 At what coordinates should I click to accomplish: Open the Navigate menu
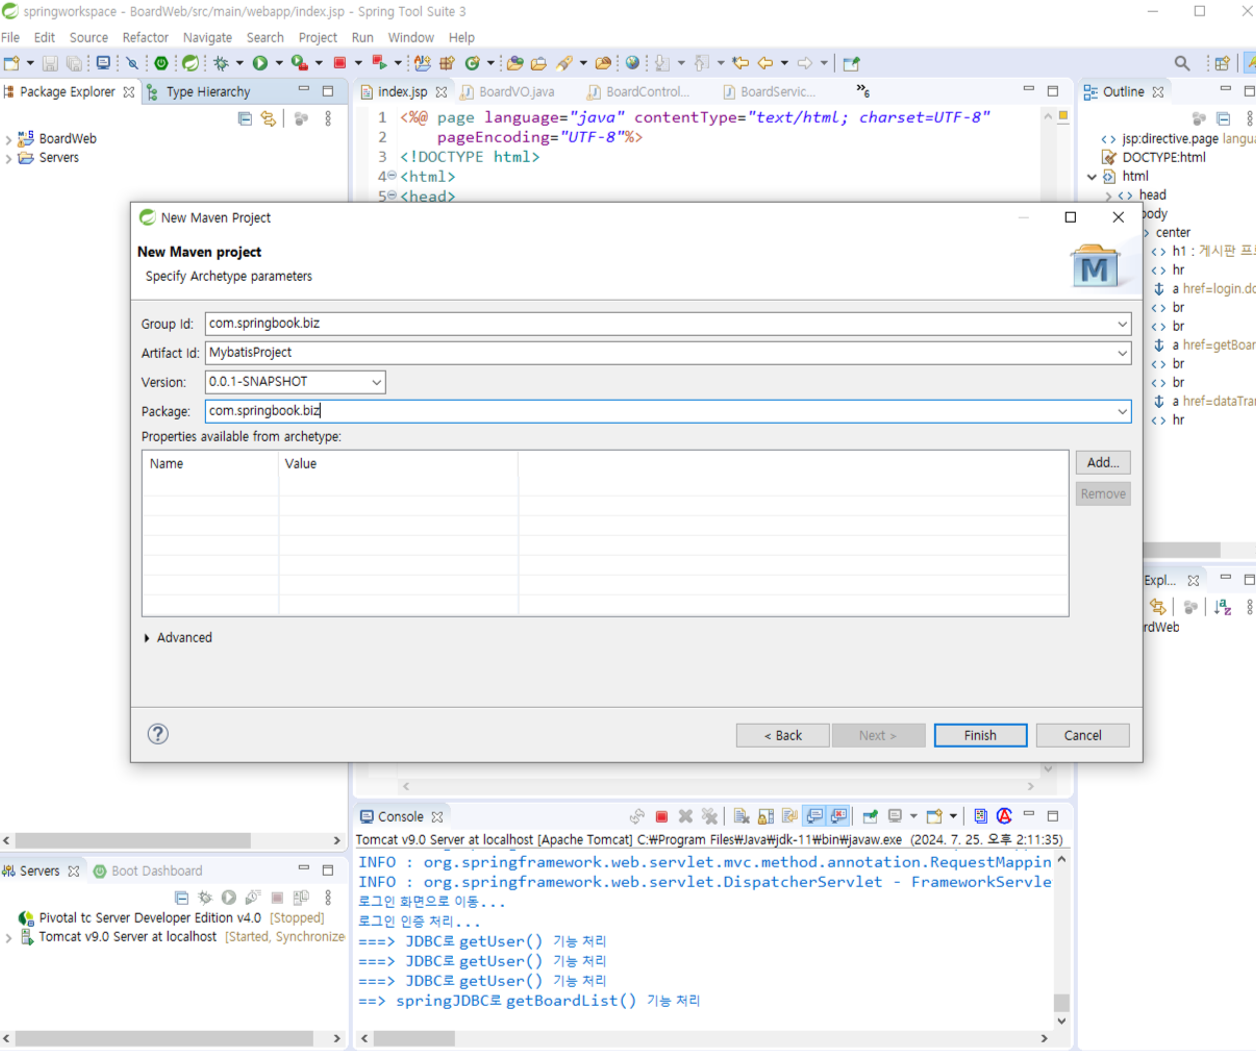[x=207, y=37]
